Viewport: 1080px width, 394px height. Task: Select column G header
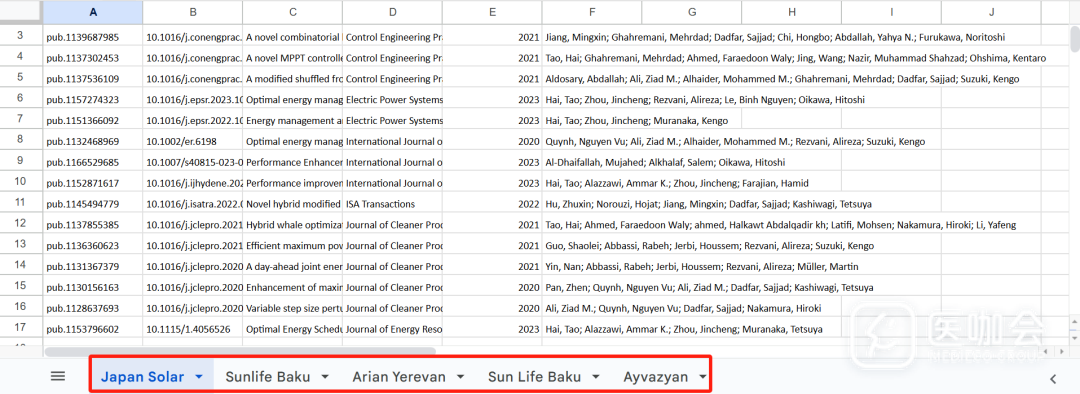coord(692,12)
